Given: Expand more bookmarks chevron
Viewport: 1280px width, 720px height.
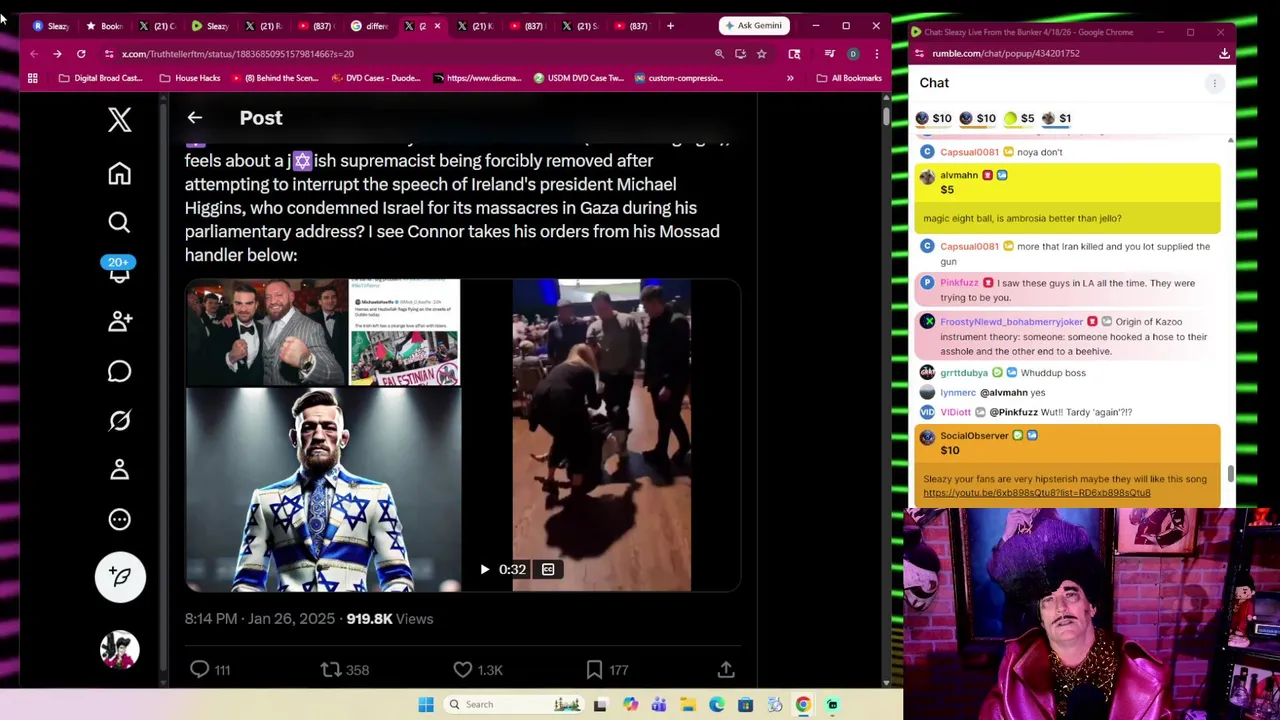Looking at the screenshot, I should point(790,78).
